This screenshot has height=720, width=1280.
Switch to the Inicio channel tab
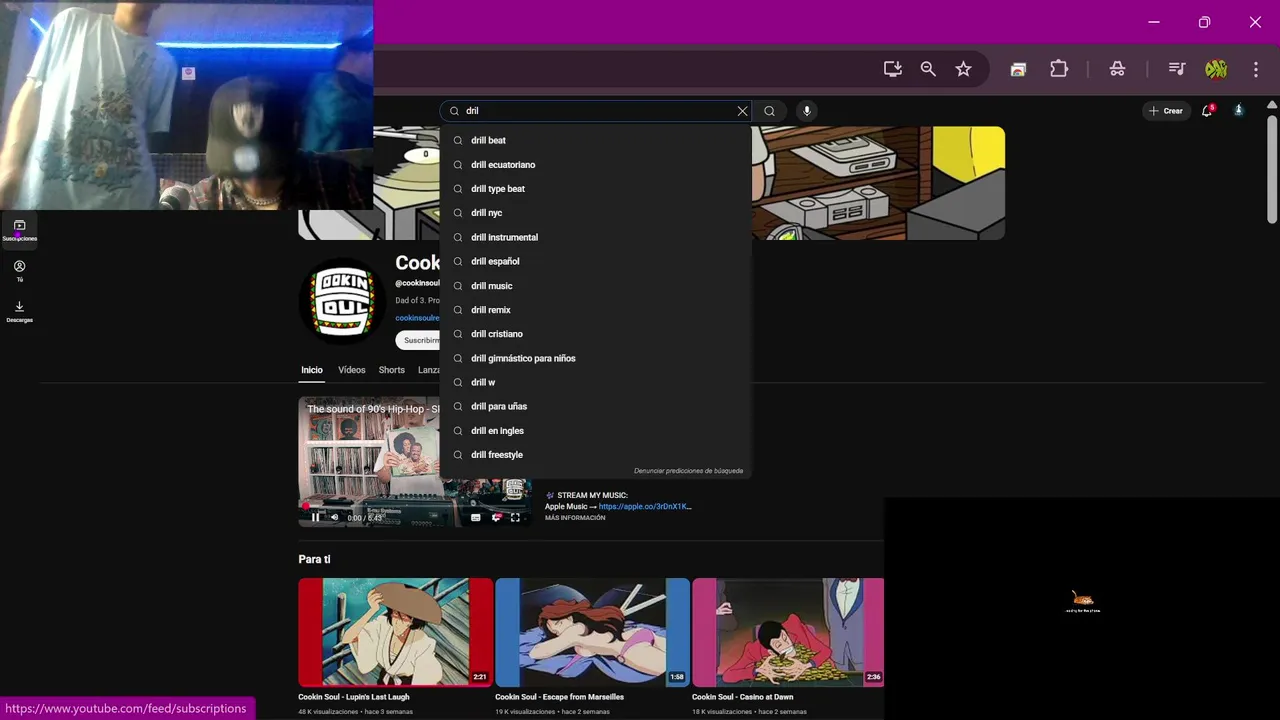click(312, 370)
